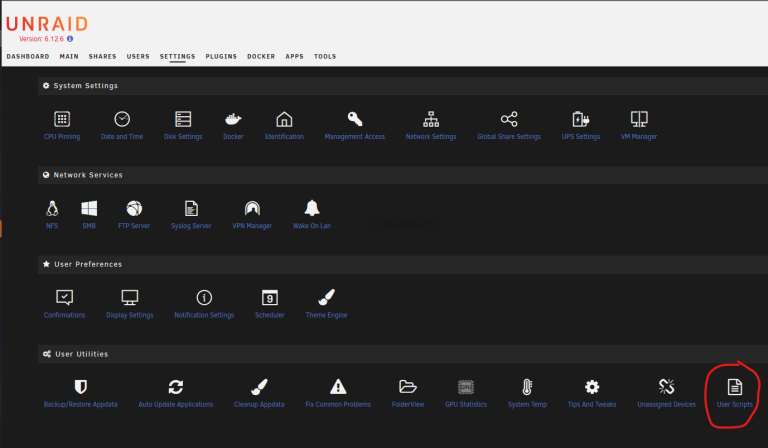Click the Global Share Settings link
Viewport: 768px width, 448px height.
point(508,136)
